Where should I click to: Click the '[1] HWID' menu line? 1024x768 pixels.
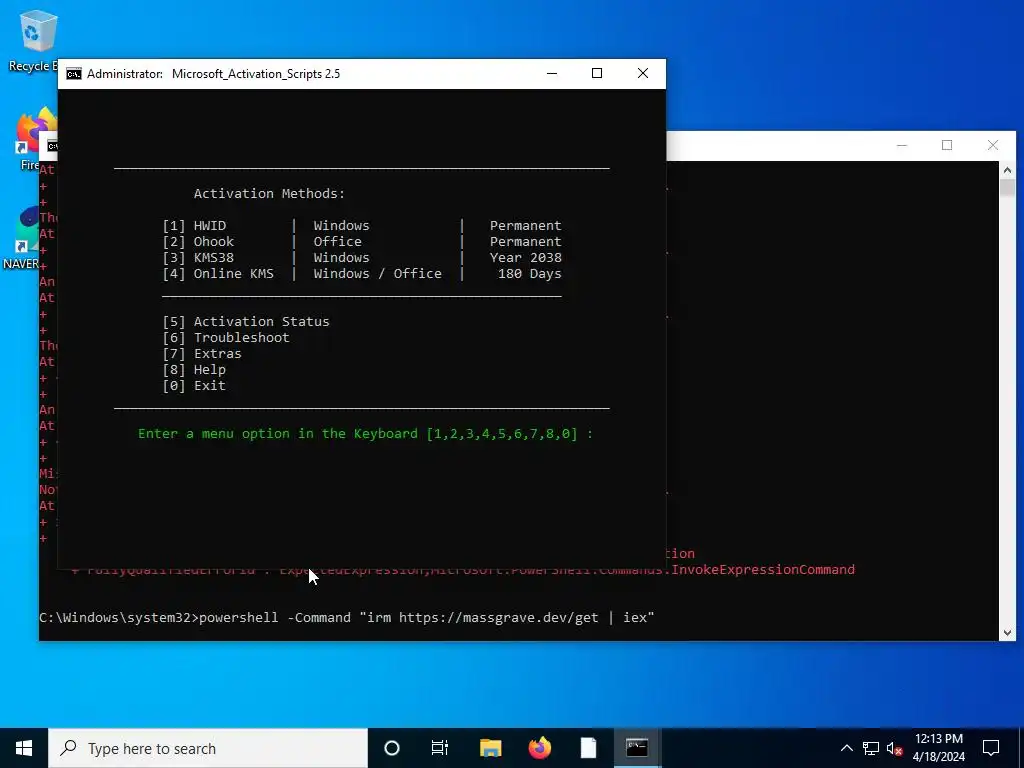[x=362, y=225]
